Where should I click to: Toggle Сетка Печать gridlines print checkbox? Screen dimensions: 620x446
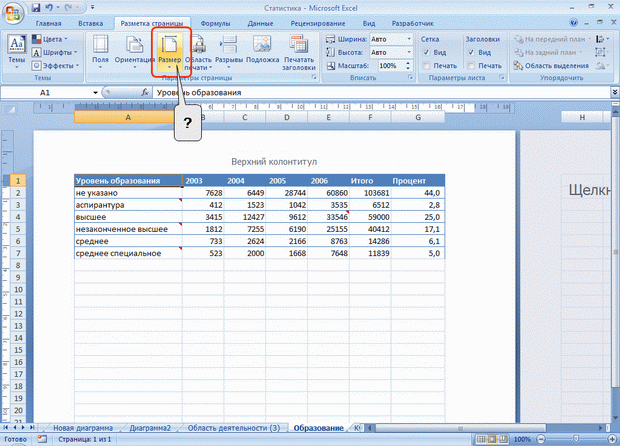(426, 66)
